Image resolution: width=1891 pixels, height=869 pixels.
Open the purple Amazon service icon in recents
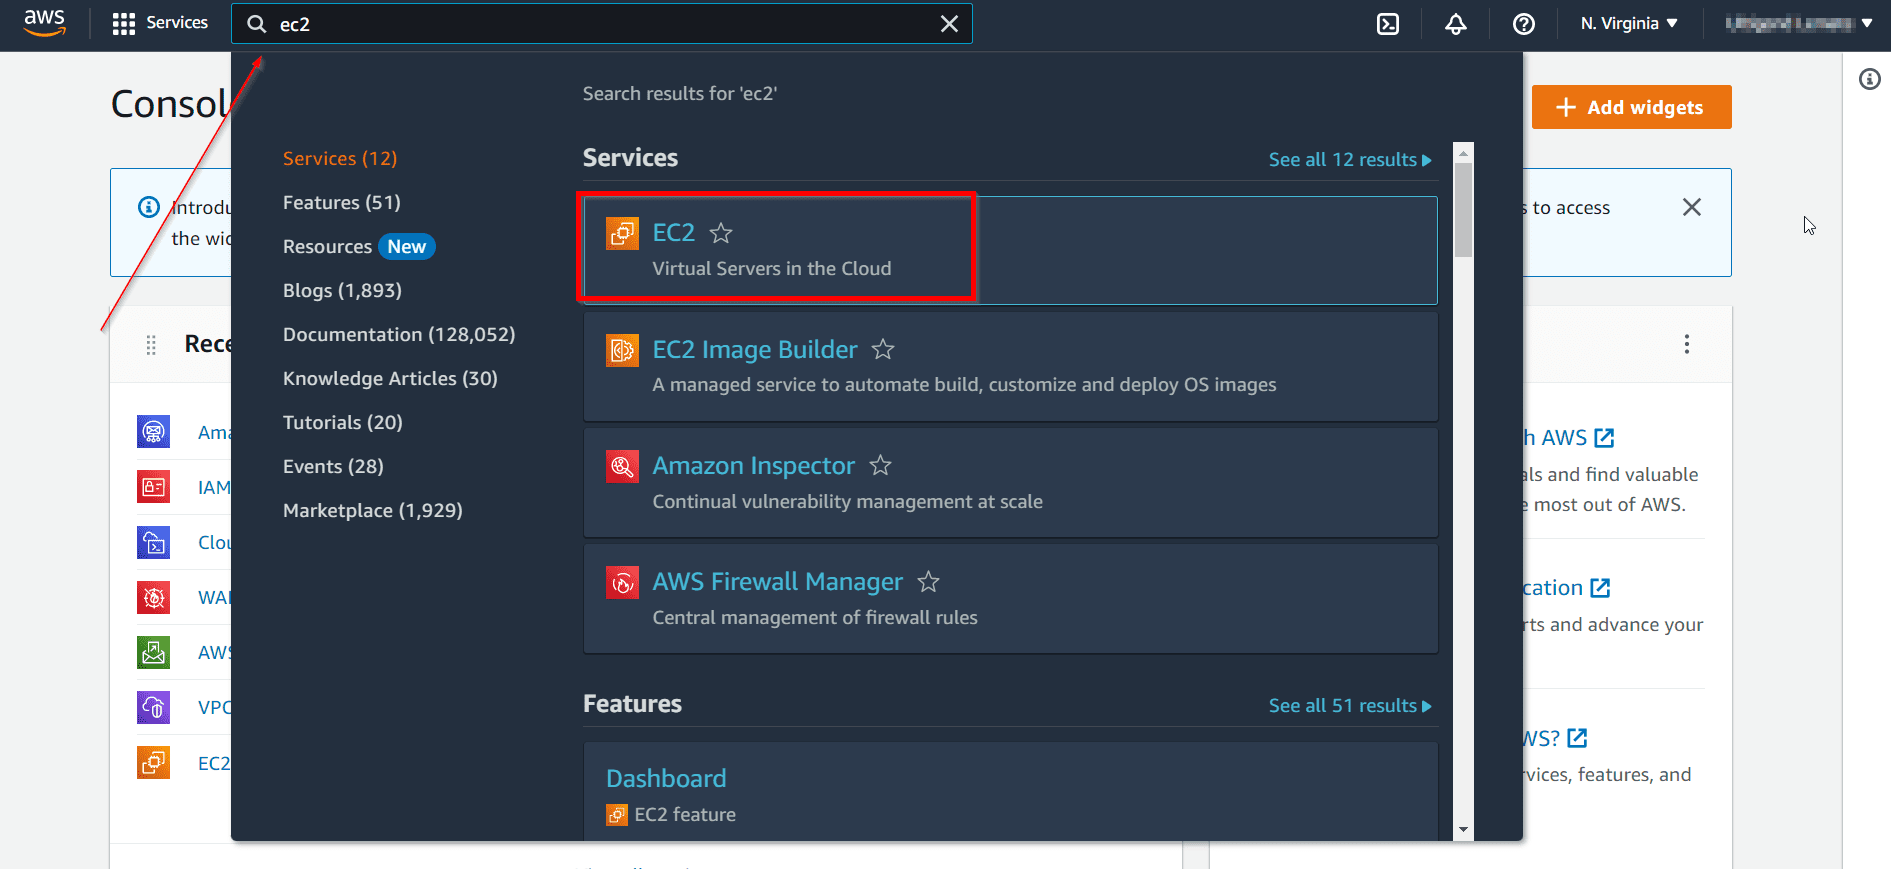point(153,432)
